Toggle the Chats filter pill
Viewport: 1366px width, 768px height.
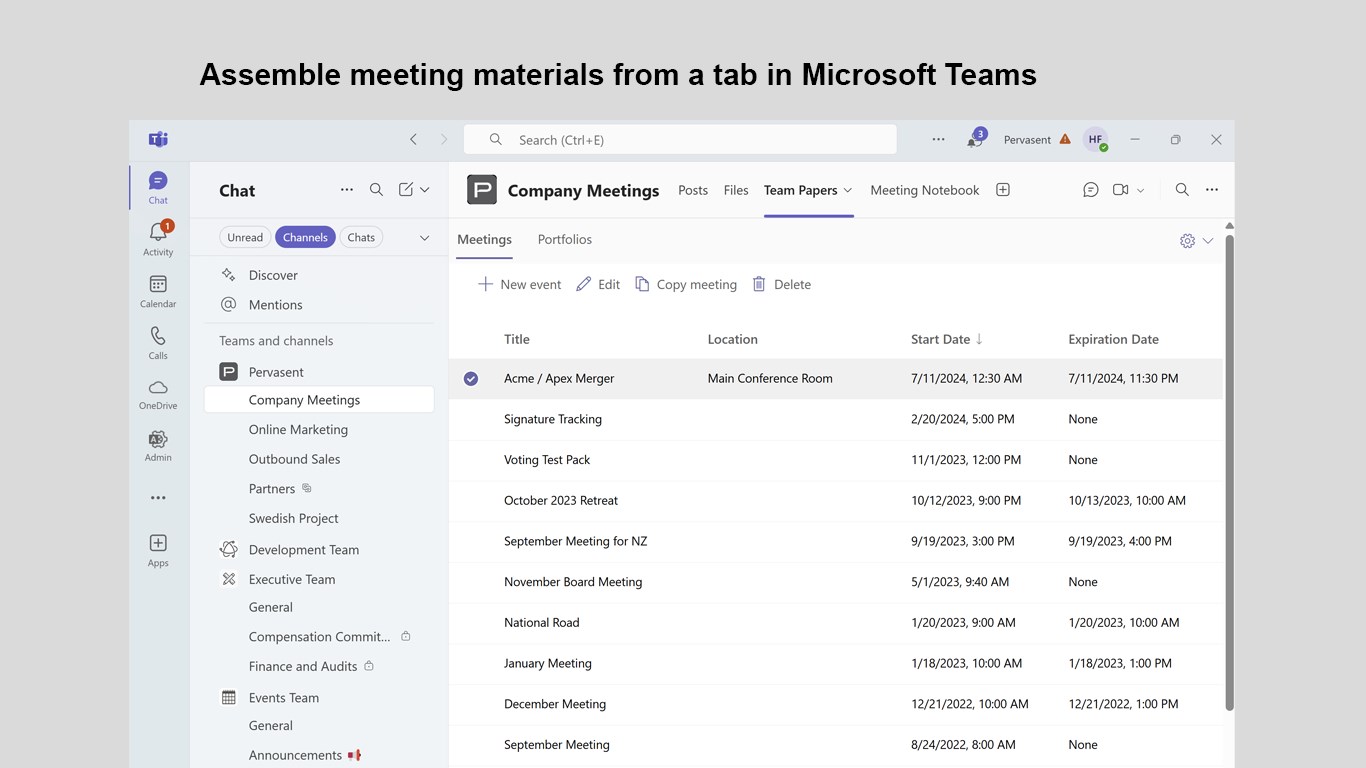coord(361,237)
